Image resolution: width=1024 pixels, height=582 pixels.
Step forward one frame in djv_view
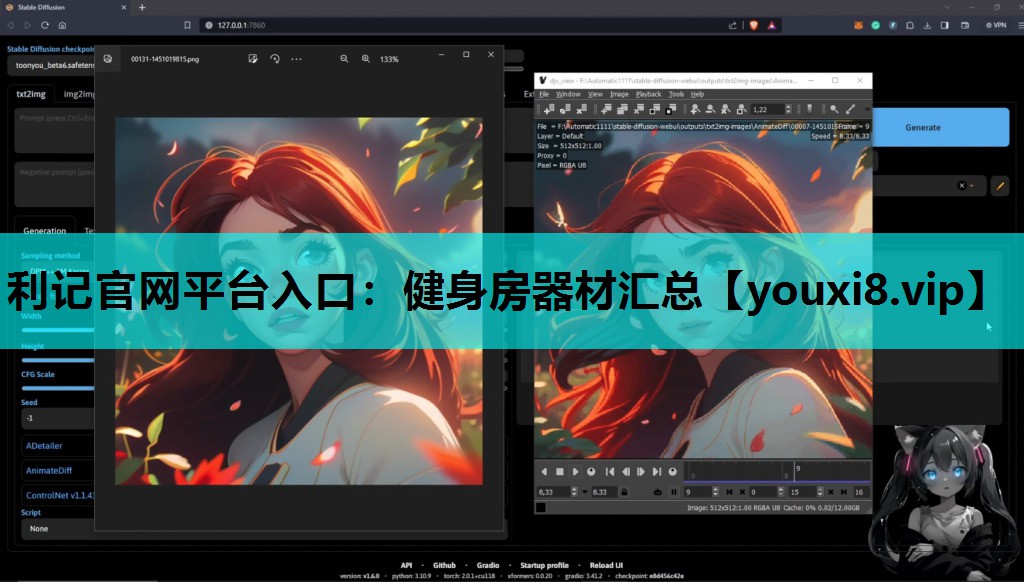coord(641,472)
